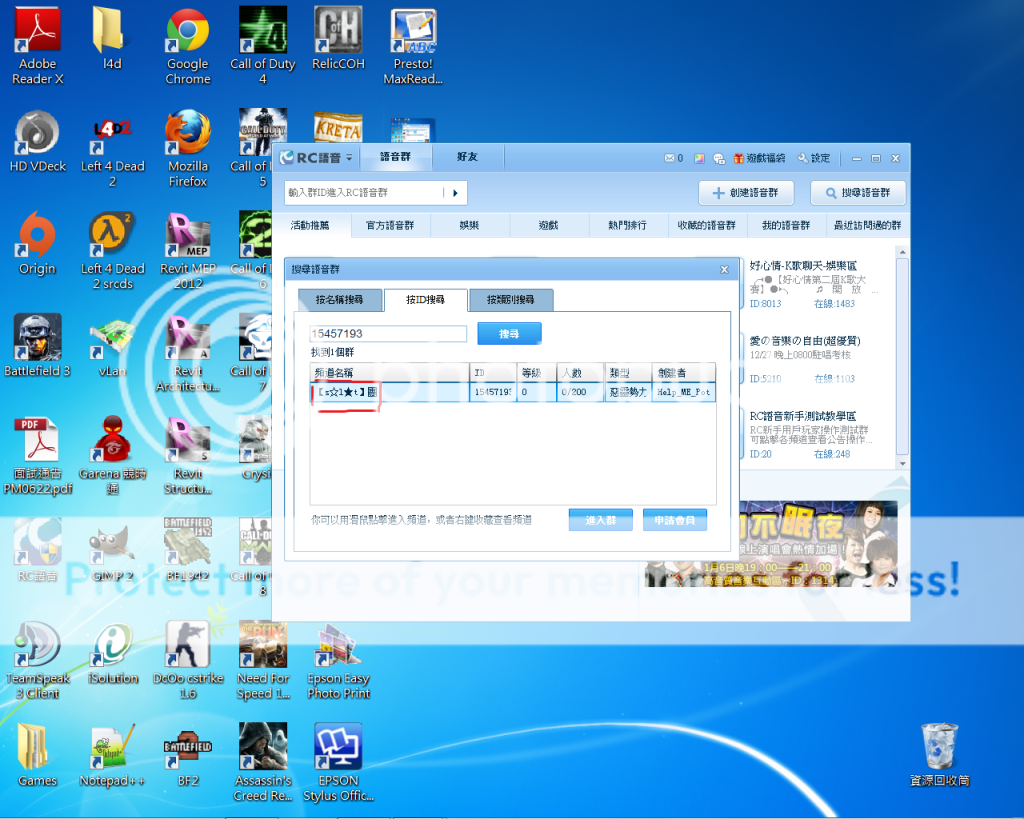Click the gift icon for 遊戲福袋

(x=738, y=158)
